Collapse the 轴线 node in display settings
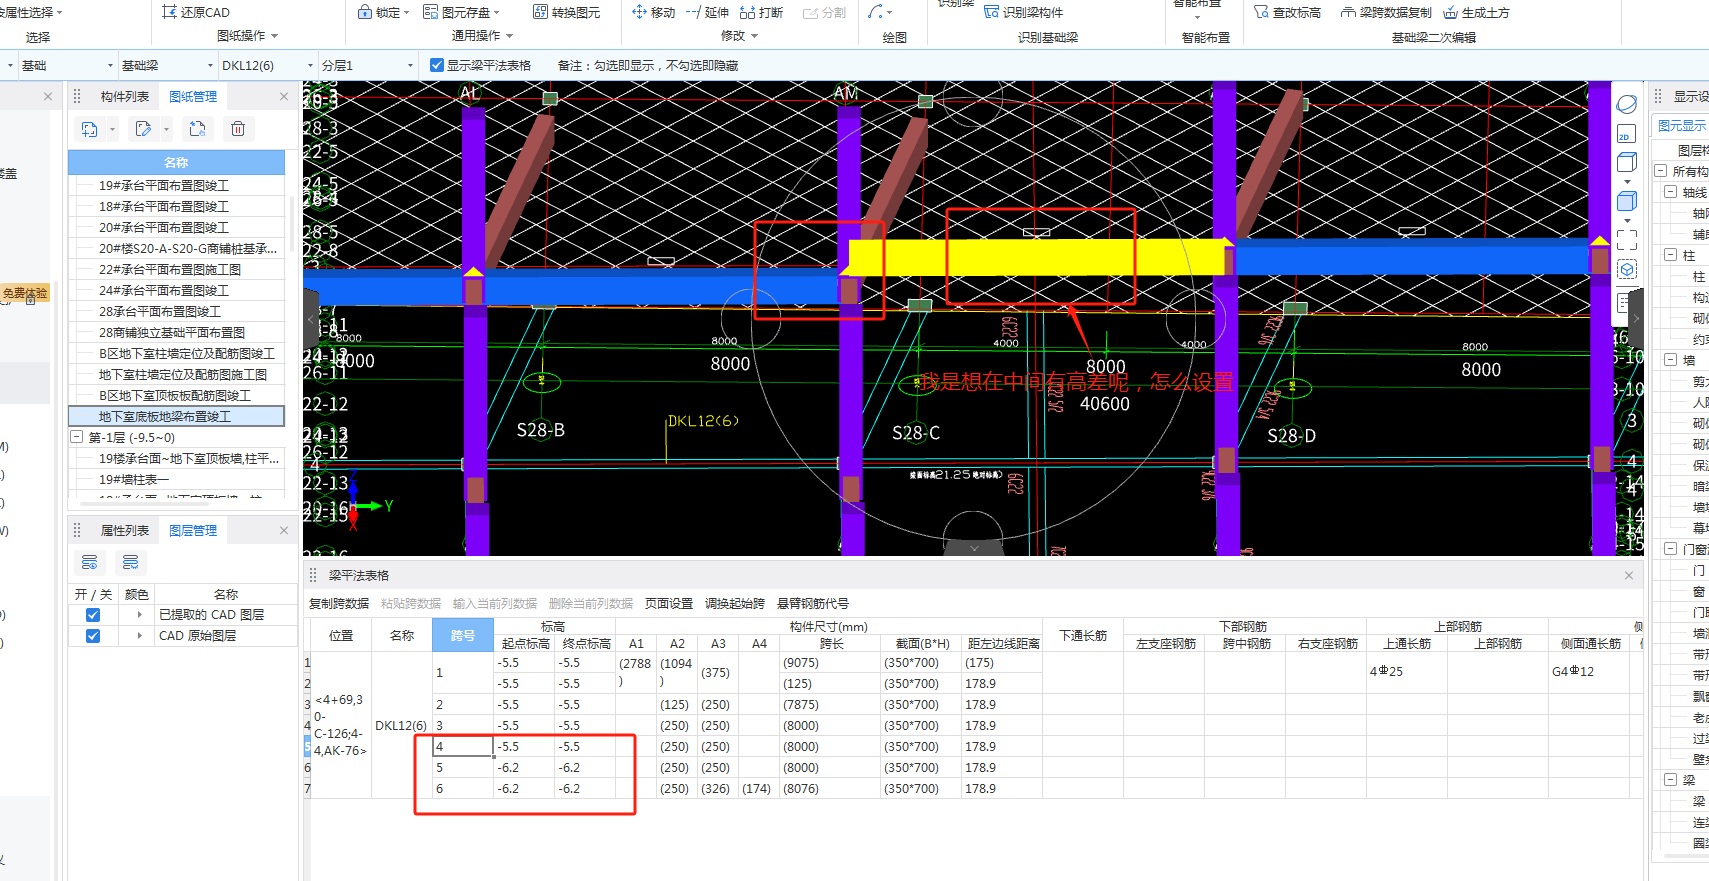The height and width of the screenshot is (881, 1709). [1670, 192]
